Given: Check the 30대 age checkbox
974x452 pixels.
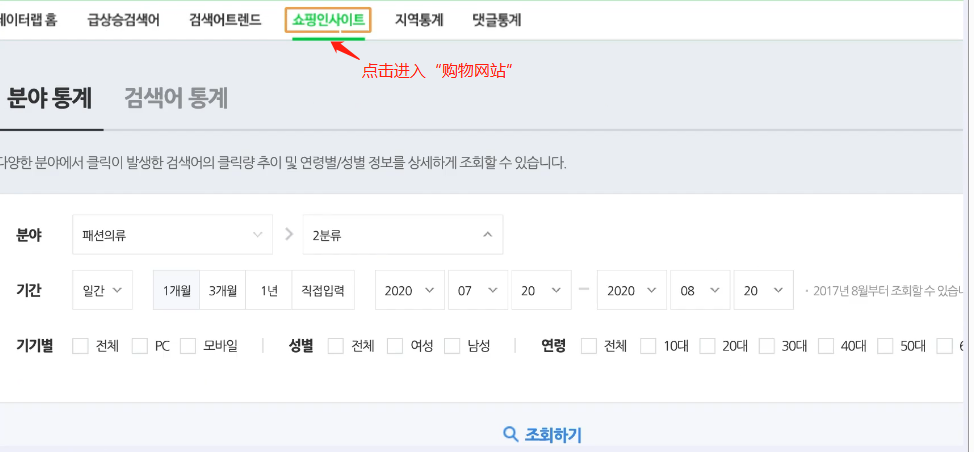Looking at the screenshot, I should click(767, 346).
